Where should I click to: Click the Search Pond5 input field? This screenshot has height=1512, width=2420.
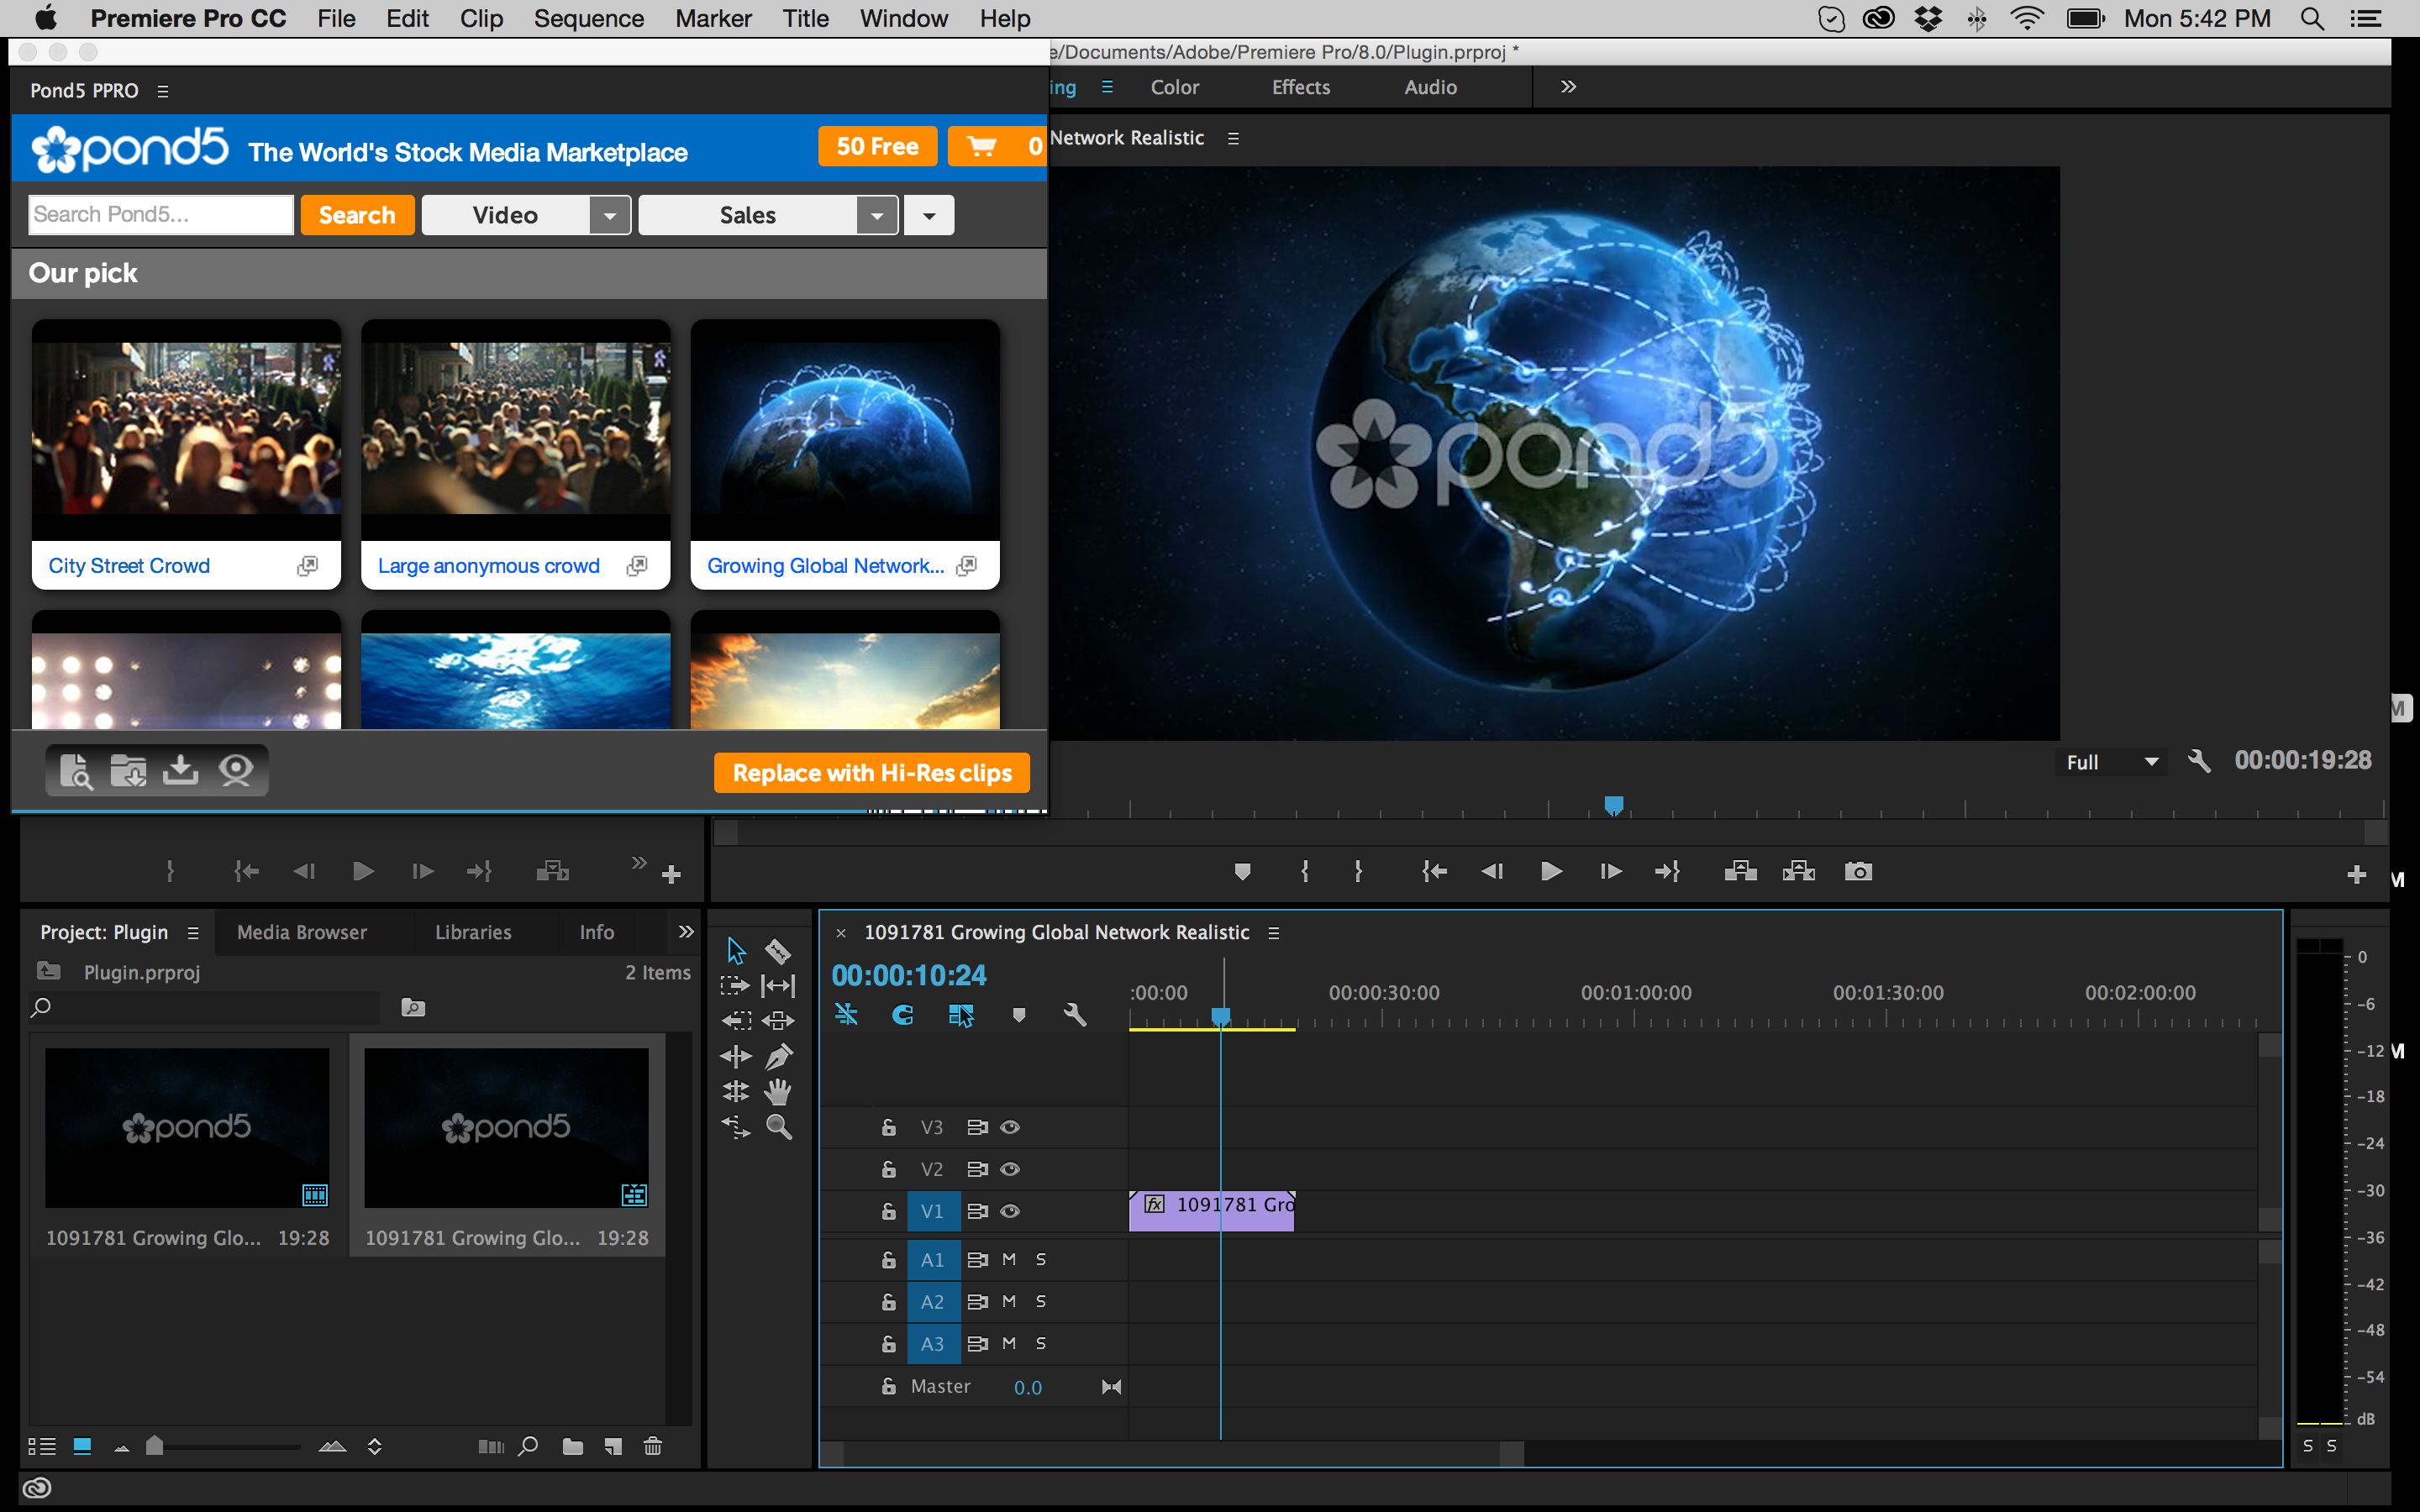(161, 215)
